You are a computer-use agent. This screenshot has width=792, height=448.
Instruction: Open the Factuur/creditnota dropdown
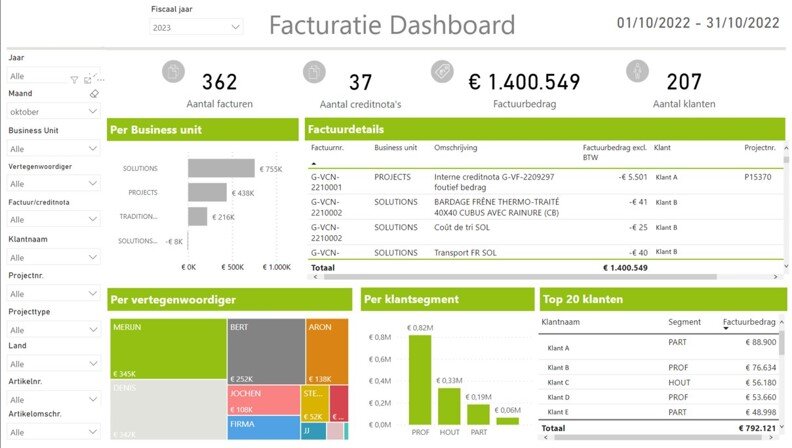[x=54, y=219]
